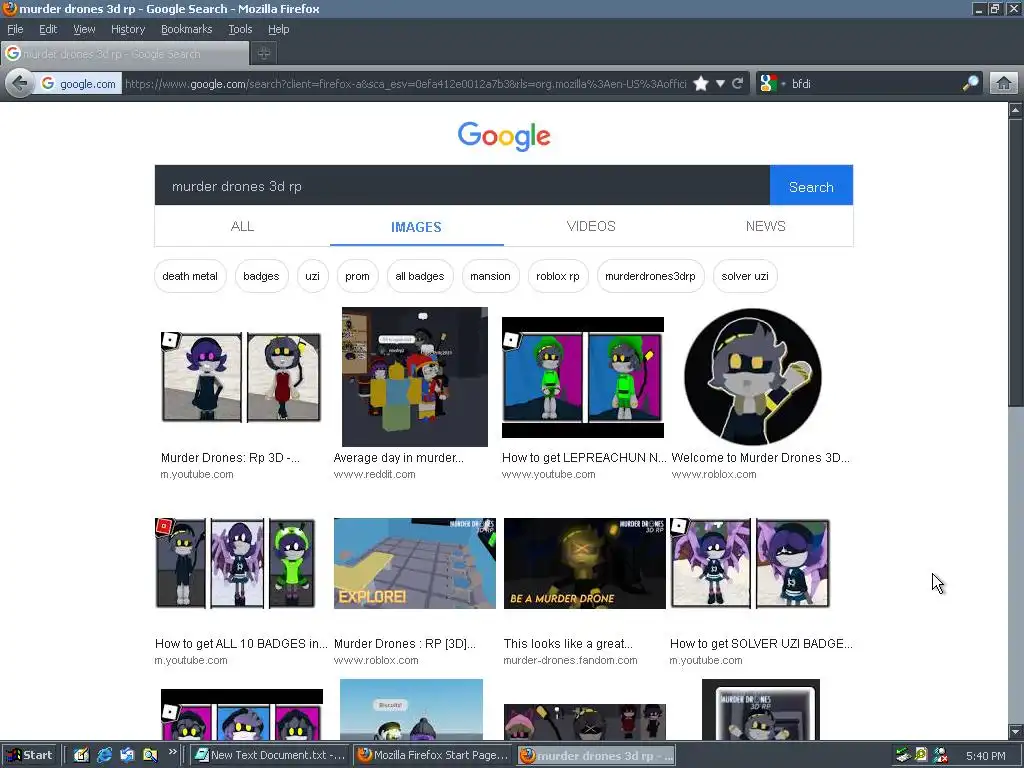Click the 'How to get LEPREACHUN N...' title link

point(584,458)
